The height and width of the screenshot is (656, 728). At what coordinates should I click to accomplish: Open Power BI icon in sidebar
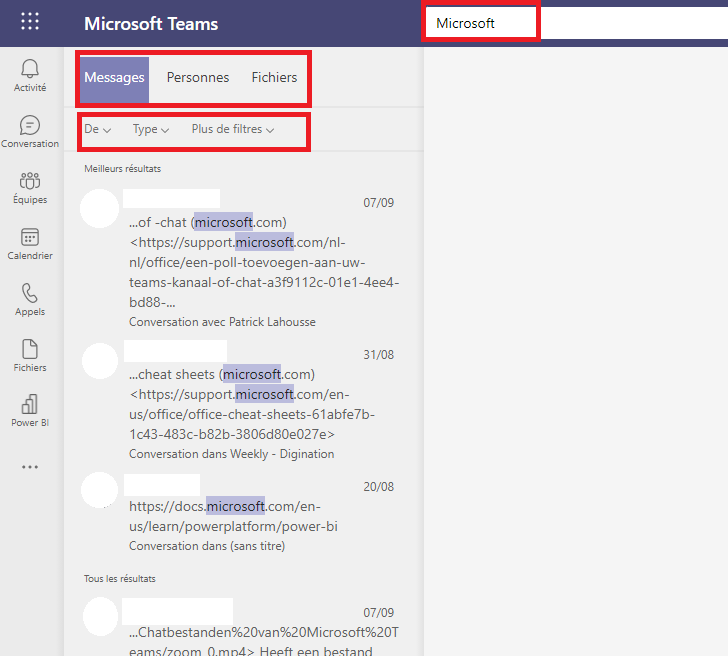(30, 410)
